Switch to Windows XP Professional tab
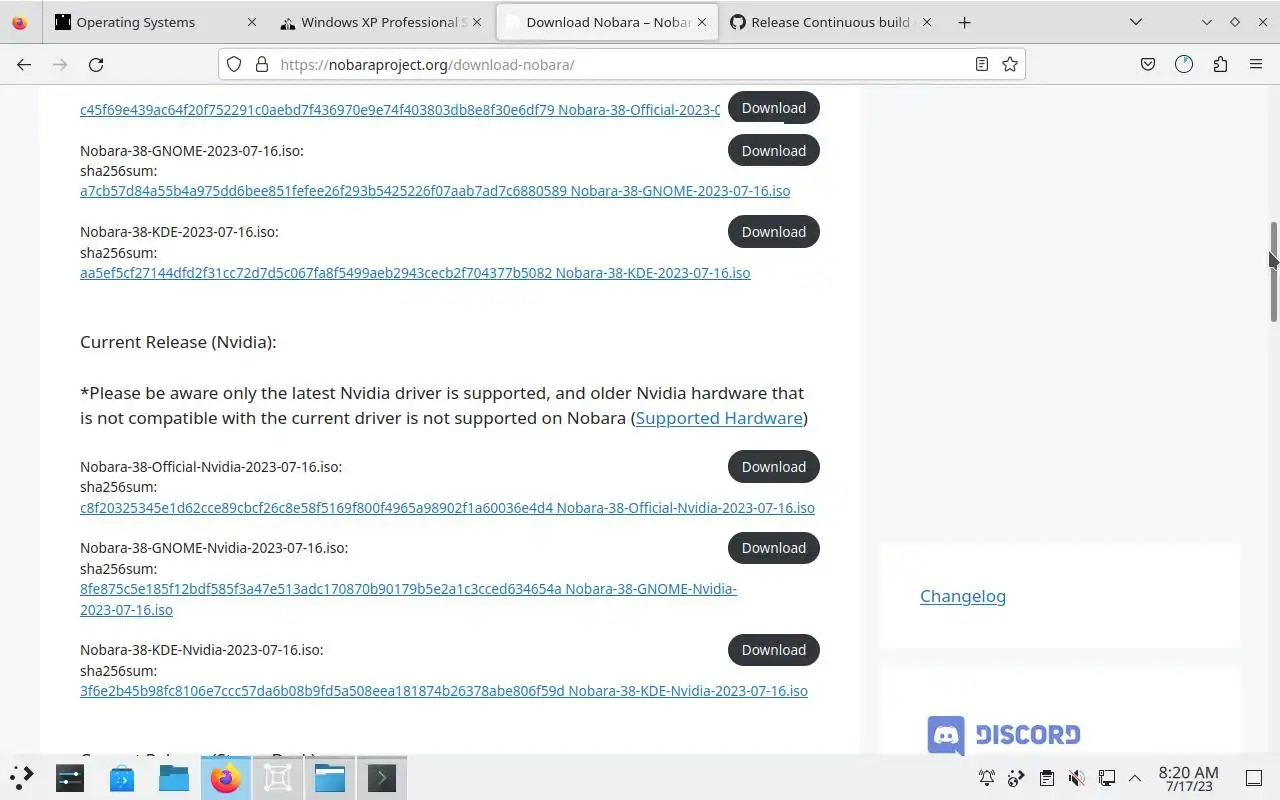1280x800 pixels. coord(382,22)
